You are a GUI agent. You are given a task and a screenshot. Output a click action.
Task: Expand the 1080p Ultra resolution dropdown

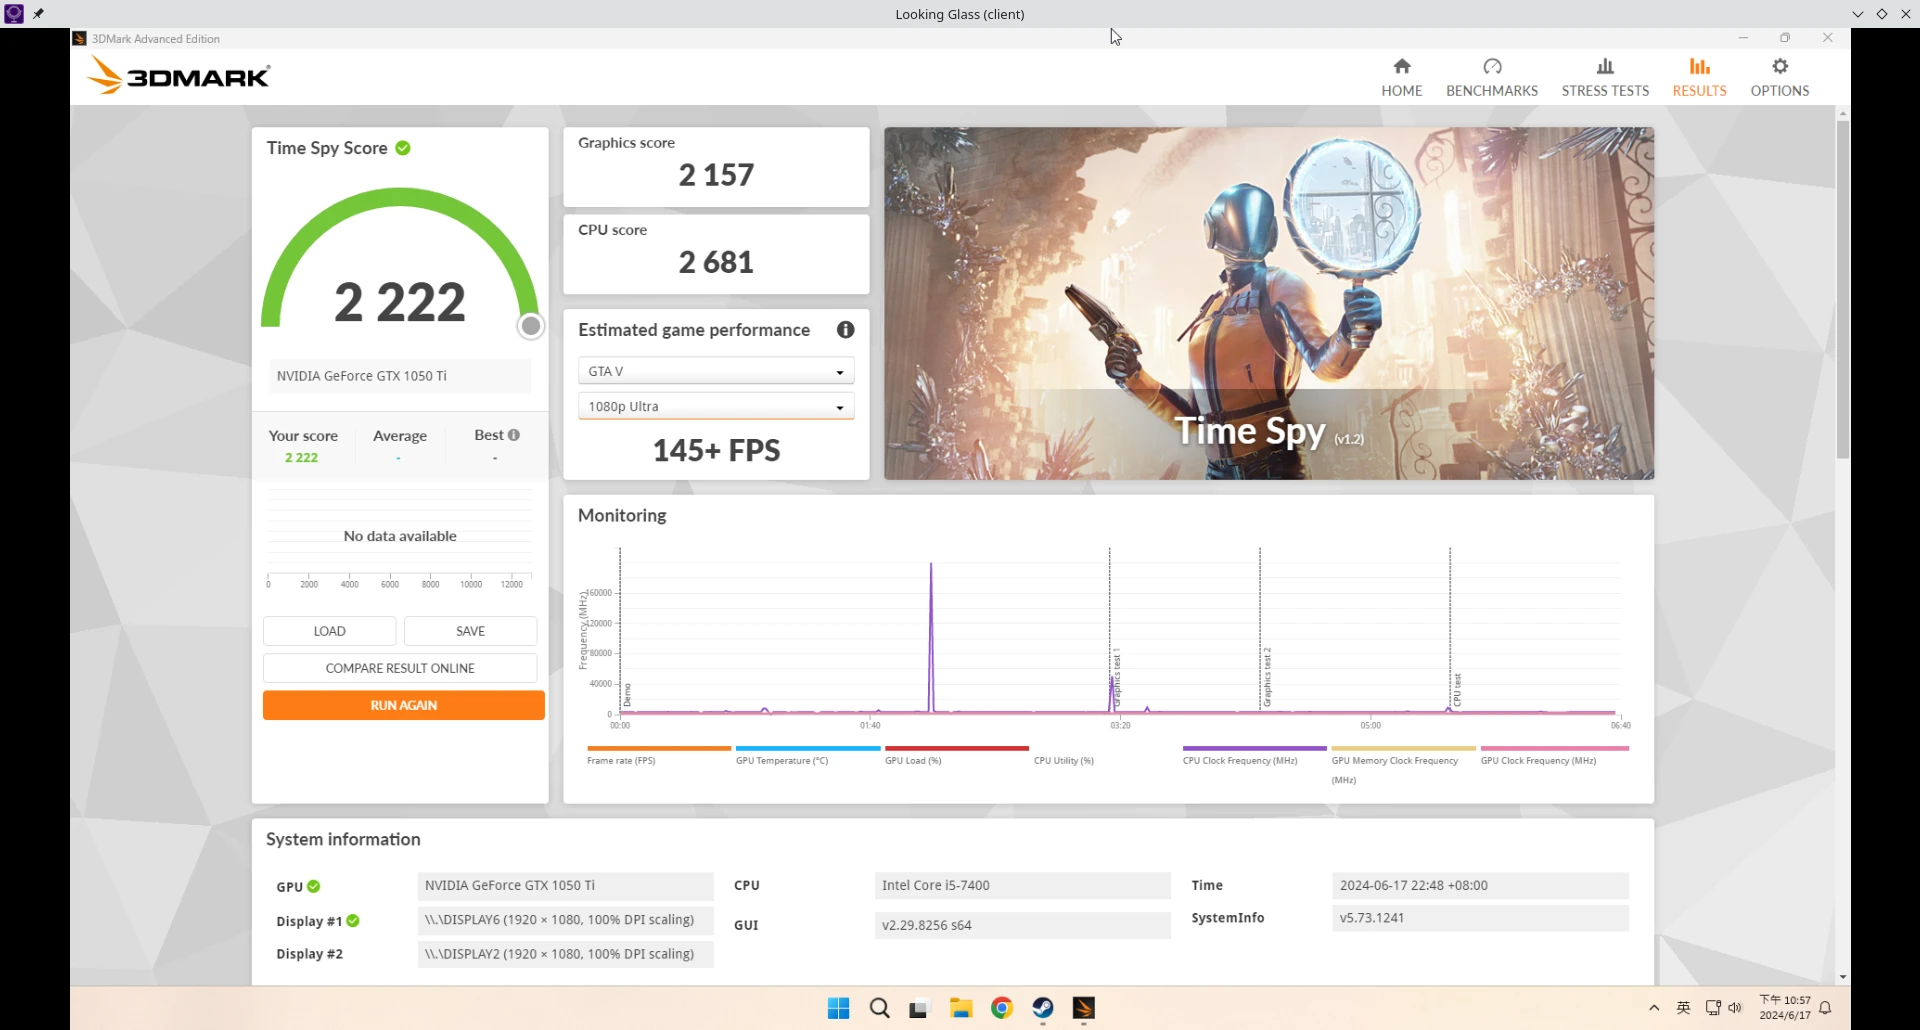tap(716, 407)
